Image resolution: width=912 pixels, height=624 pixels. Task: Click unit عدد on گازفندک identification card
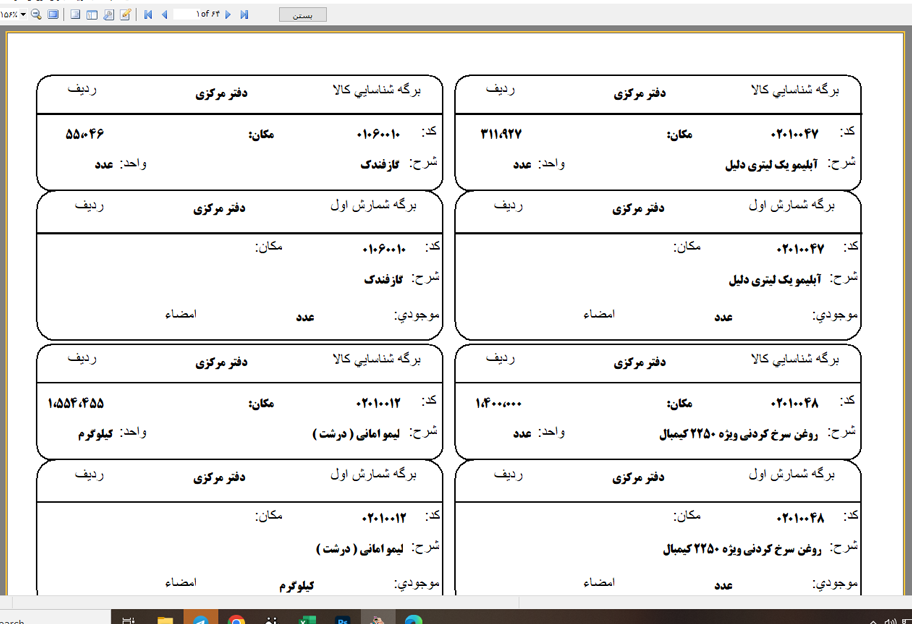[x=104, y=165]
